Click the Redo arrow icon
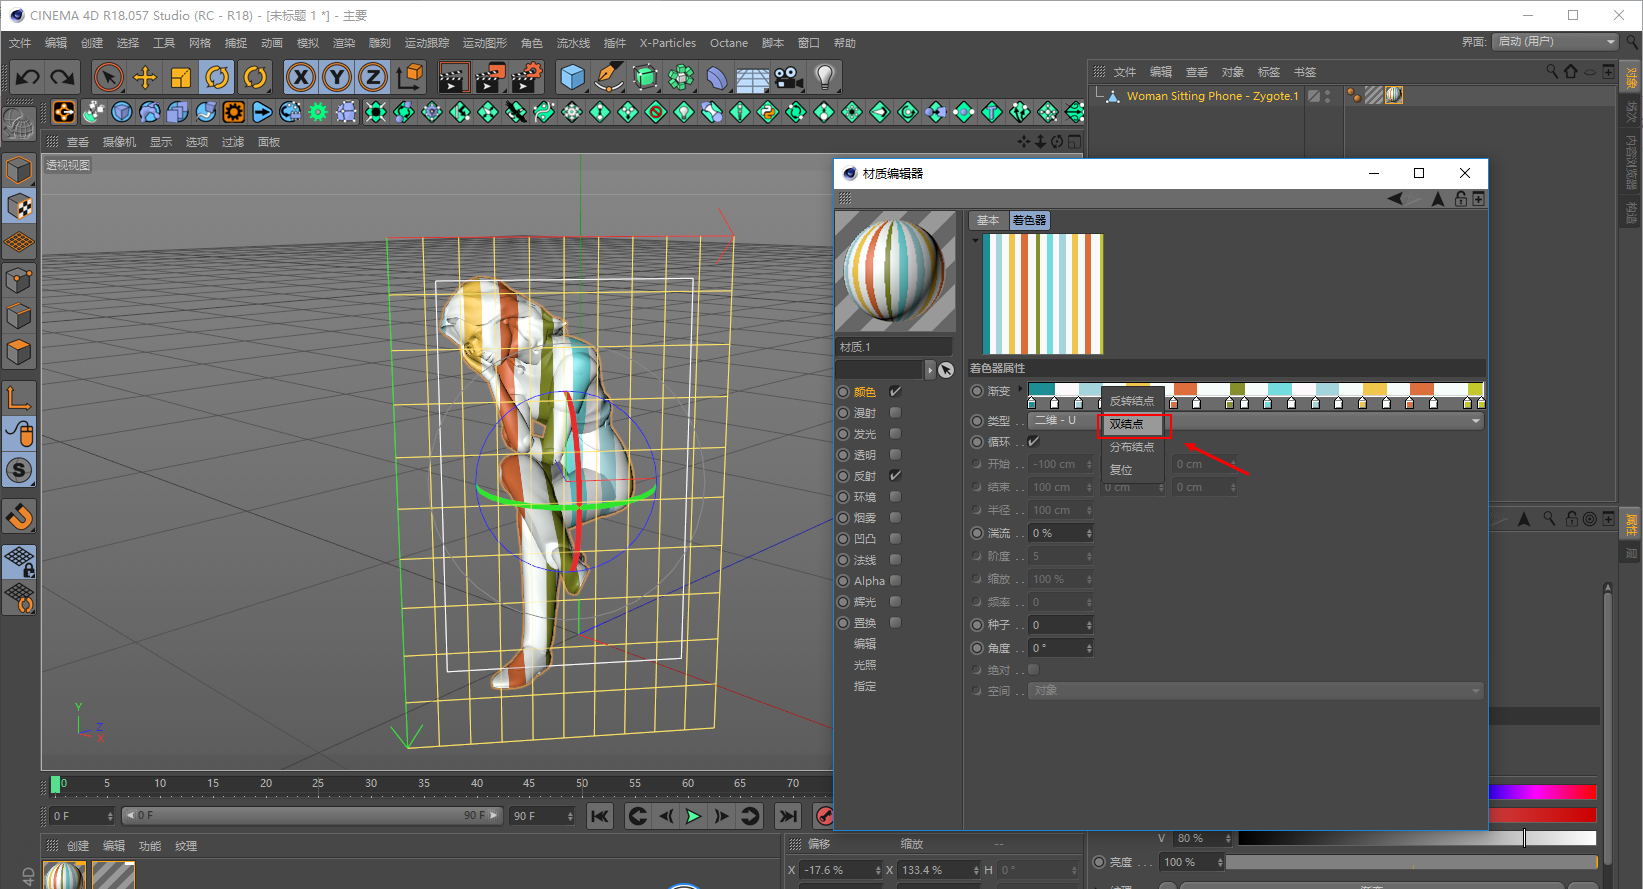Image resolution: width=1643 pixels, height=889 pixels. pyautogui.click(x=63, y=77)
